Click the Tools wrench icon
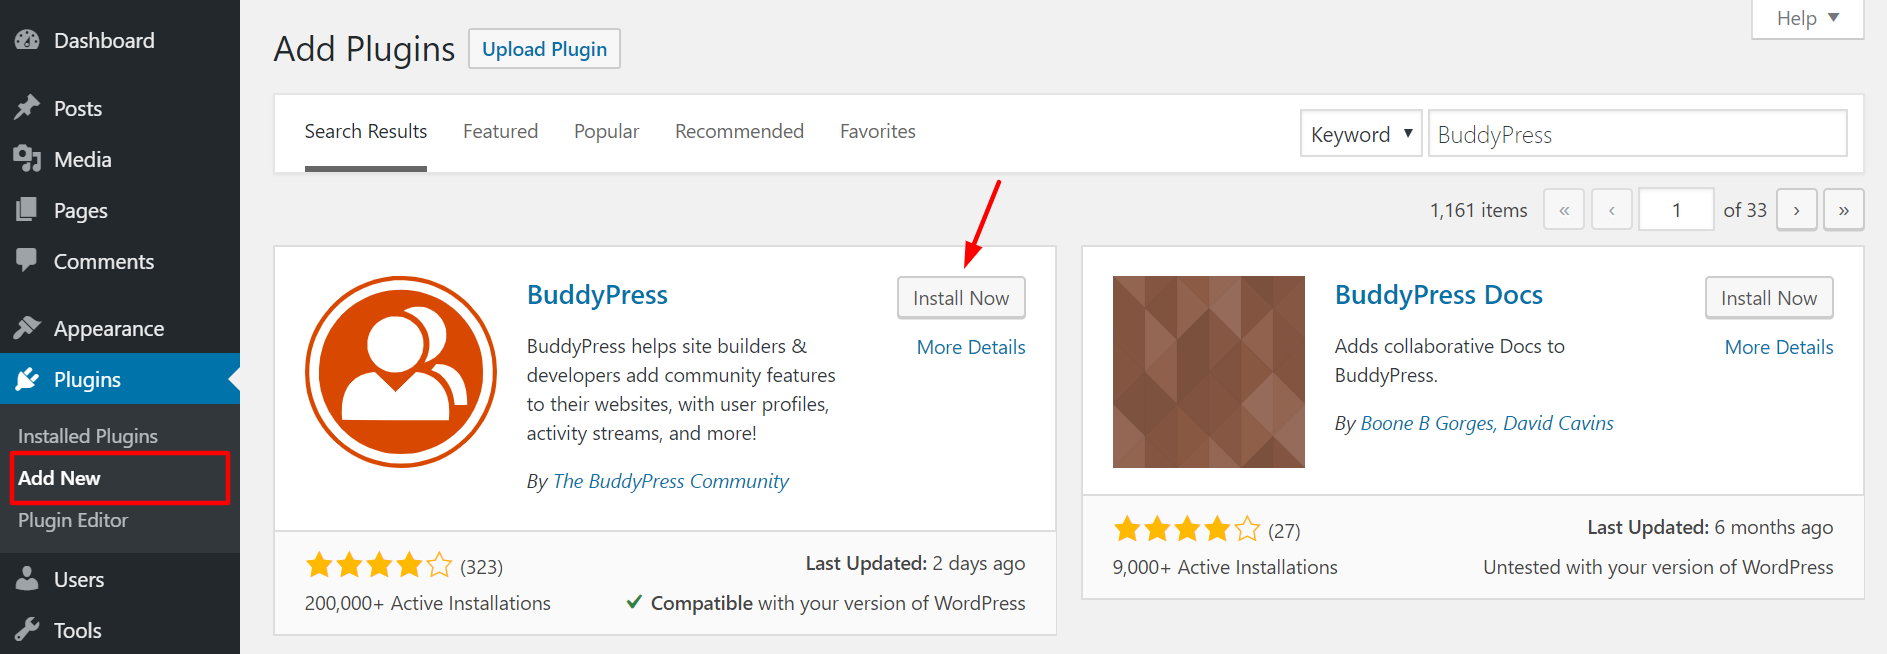This screenshot has width=1887, height=654. (x=27, y=629)
